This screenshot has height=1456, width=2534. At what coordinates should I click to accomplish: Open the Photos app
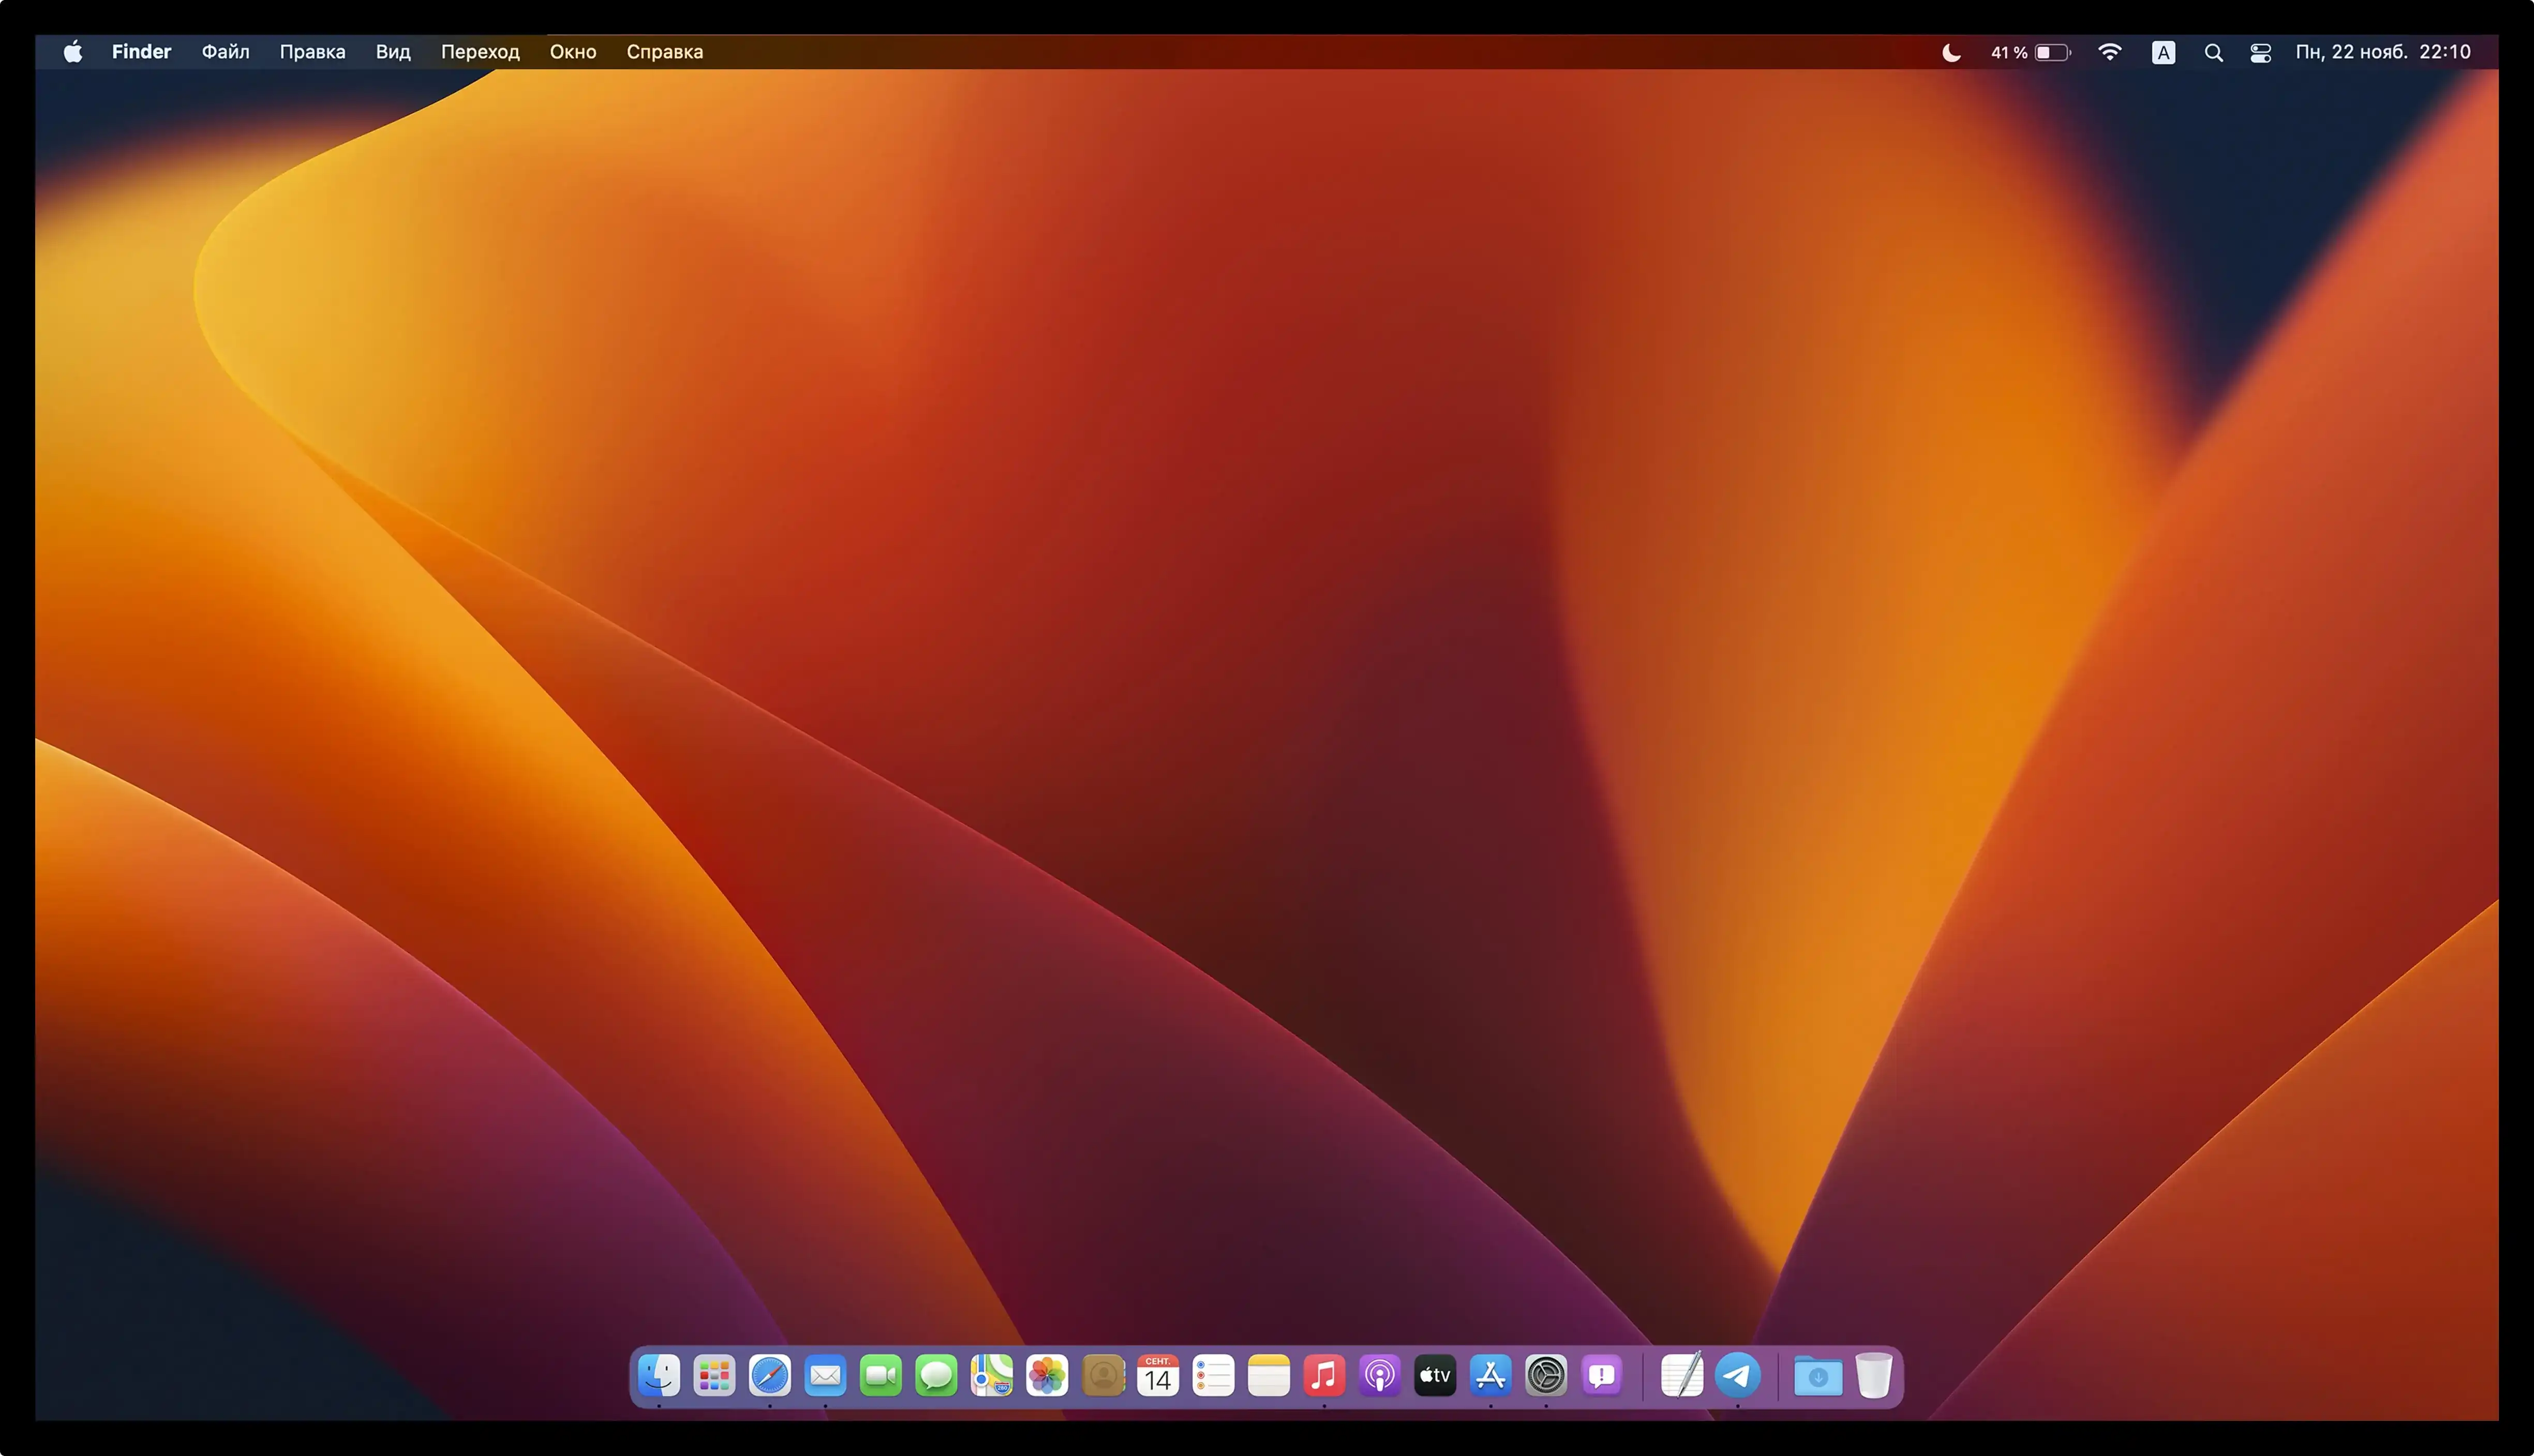pos(1047,1376)
